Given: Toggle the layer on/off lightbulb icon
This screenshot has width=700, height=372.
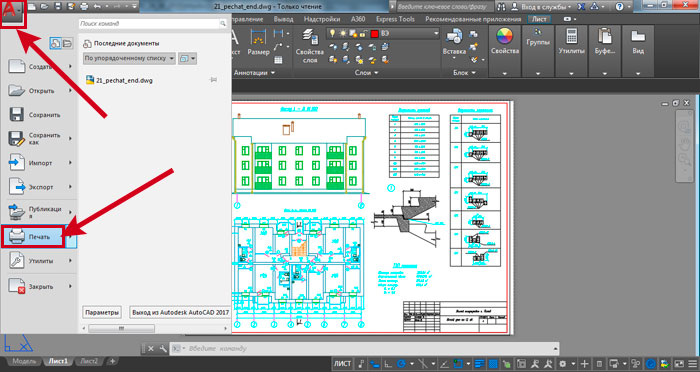Looking at the screenshot, I should 333,33.
